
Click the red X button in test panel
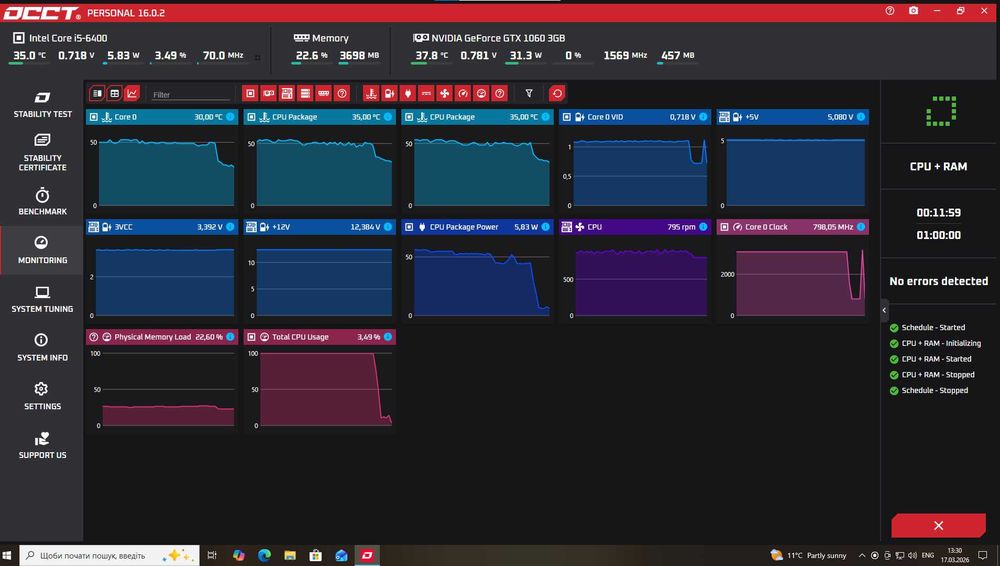938,525
